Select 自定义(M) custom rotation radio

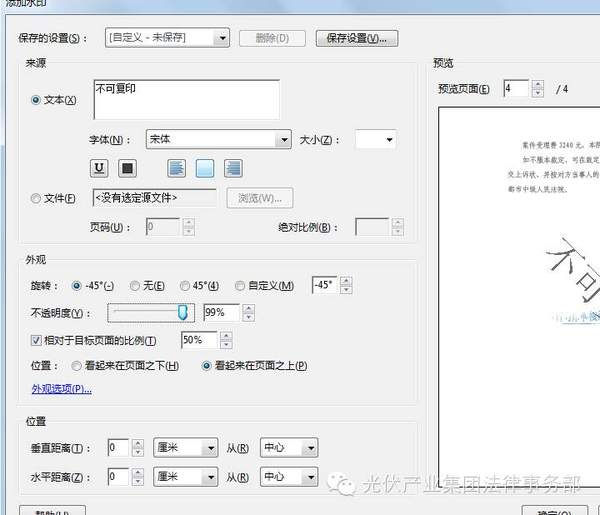(x=240, y=285)
